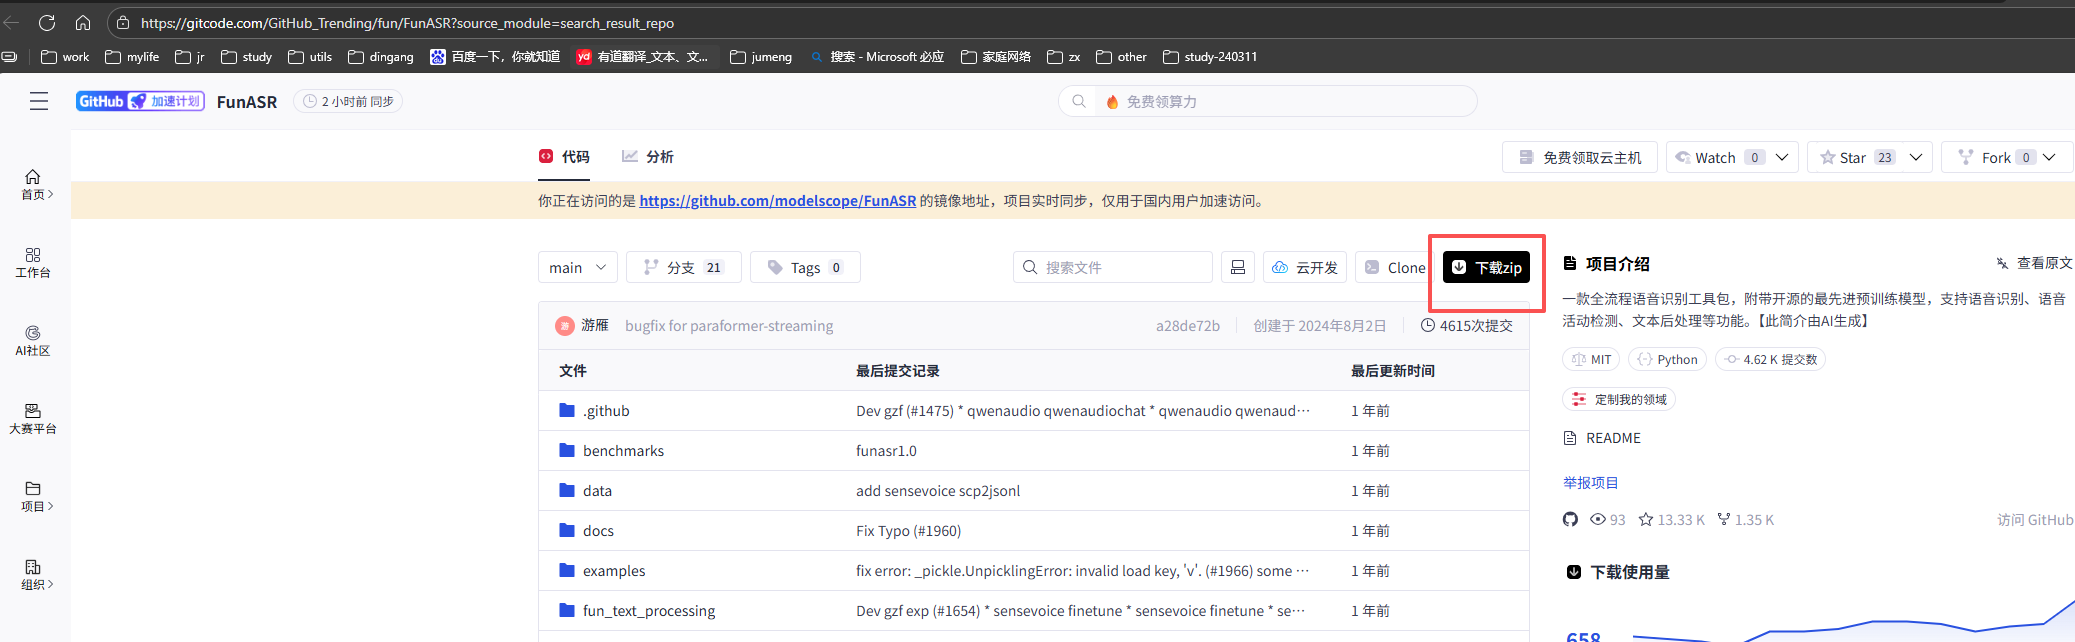Image resolution: width=2075 pixels, height=642 pixels.
Task: Switch to the 分析 tab
Action: tap(648, 157)
